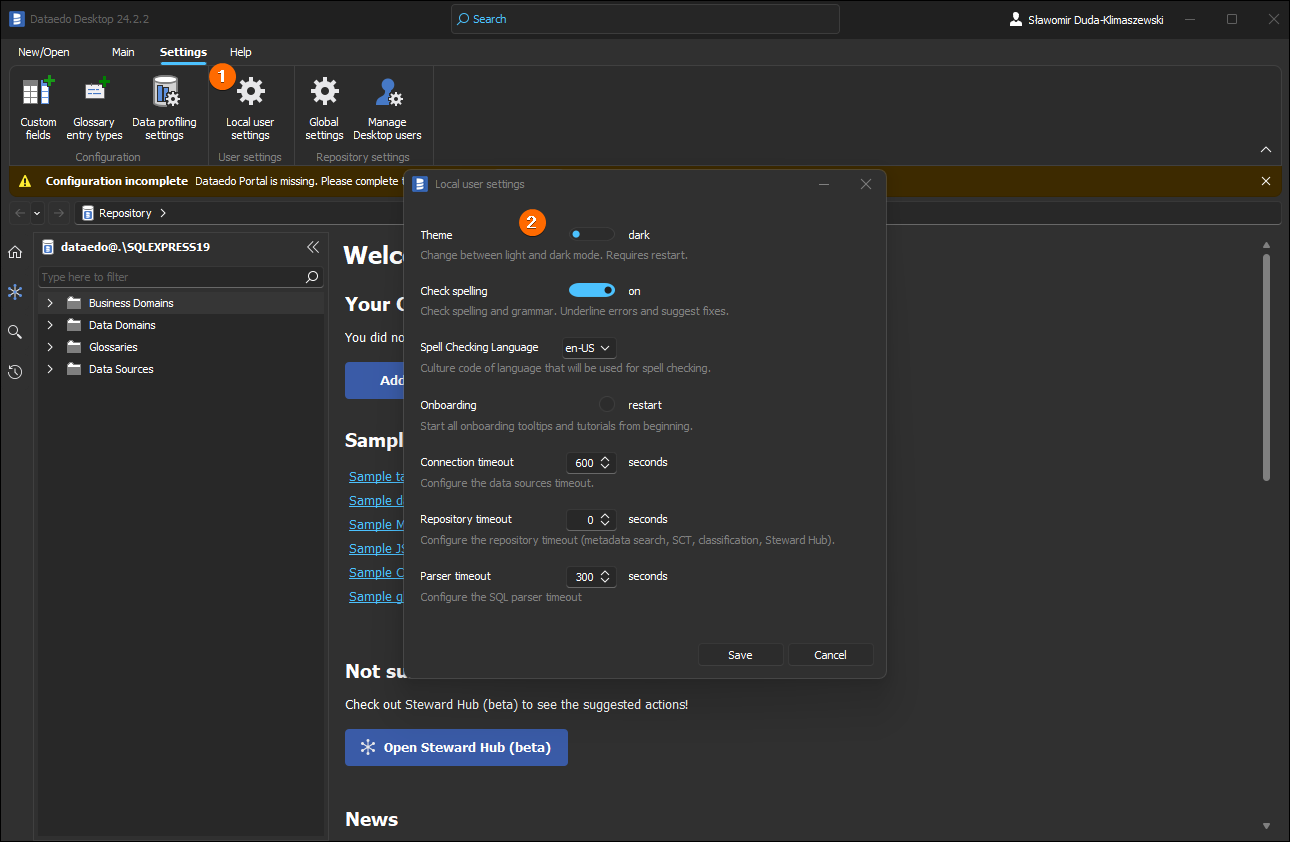The image size is (1290, 842).
Task: Click the Repository breadcrumb database icon
Action: tap(88, 213)
